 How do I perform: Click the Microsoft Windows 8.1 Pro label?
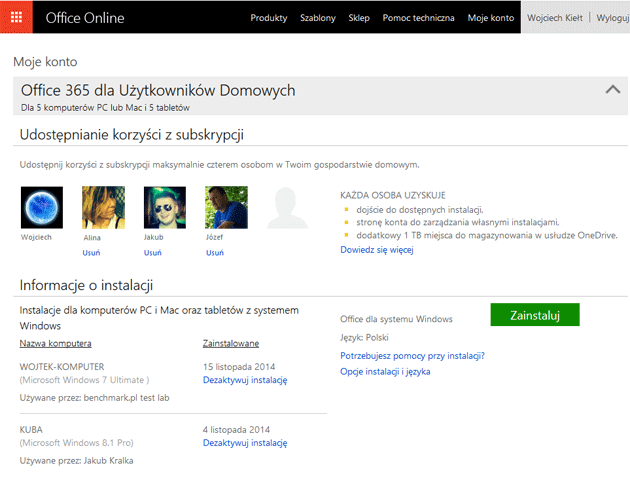tap(76, 443)
